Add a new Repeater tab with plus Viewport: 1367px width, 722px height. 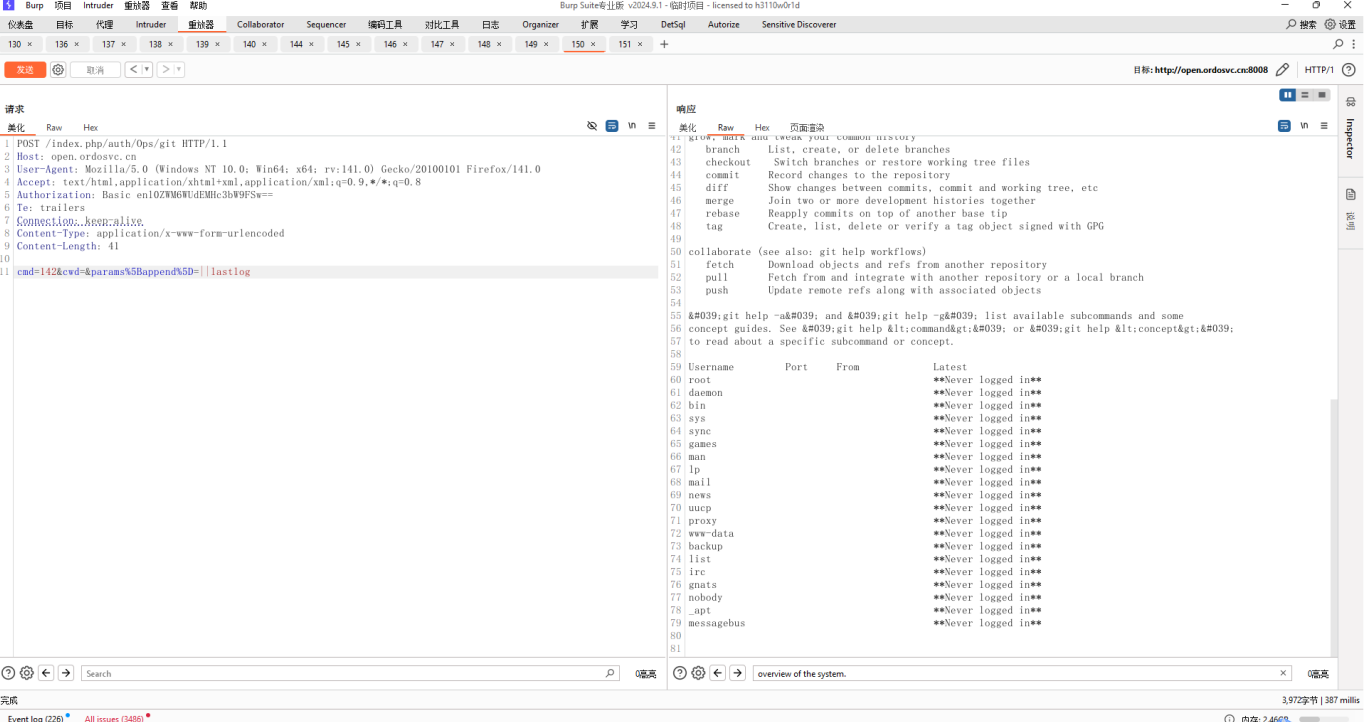coord(664,44)
